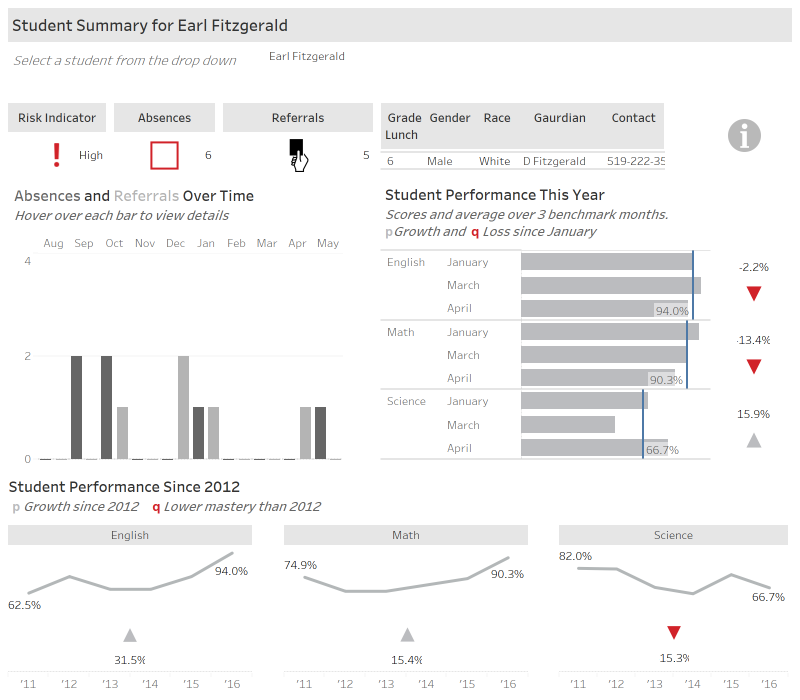This screenshot has width=800, height=700.
Task: Select the Risk Indicator header
Action: point(57,118)
